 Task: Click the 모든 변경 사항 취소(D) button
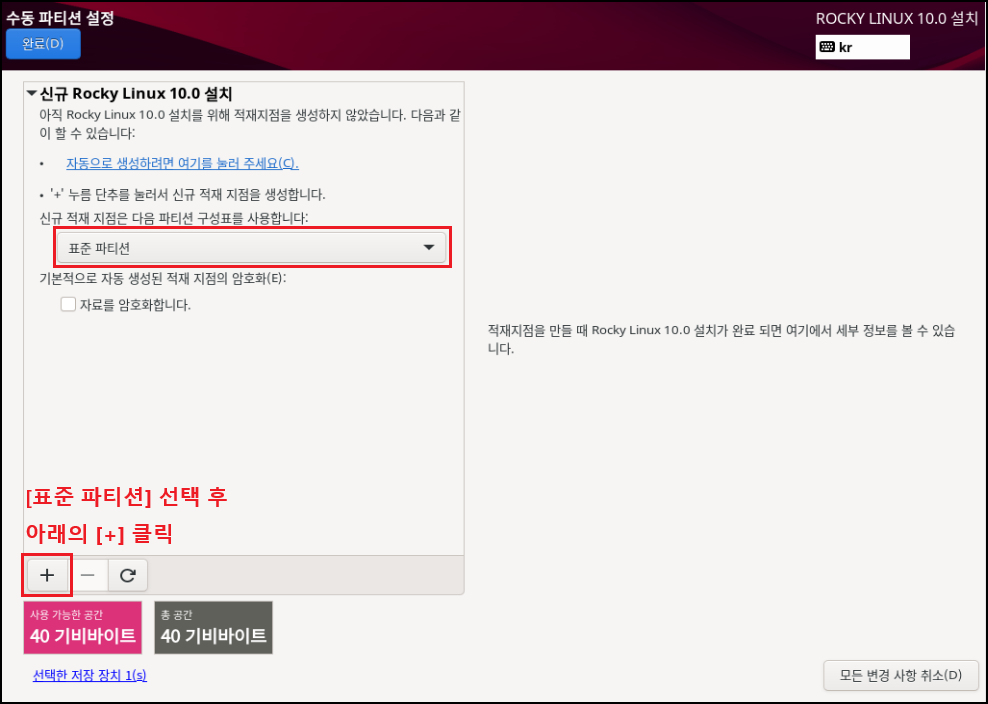coord(900,676)
